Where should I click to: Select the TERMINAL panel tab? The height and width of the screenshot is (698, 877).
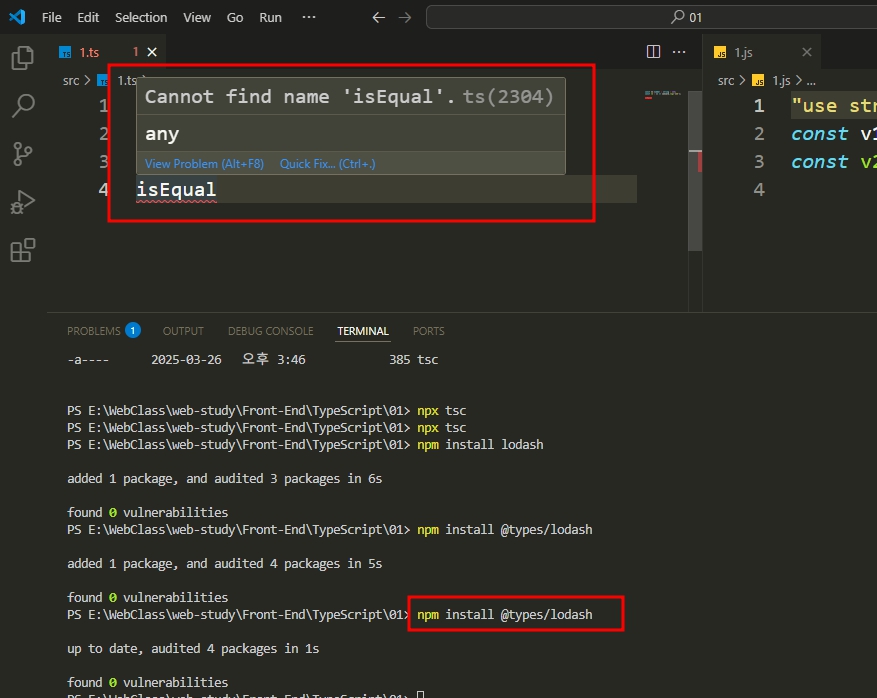click(362, 331)
